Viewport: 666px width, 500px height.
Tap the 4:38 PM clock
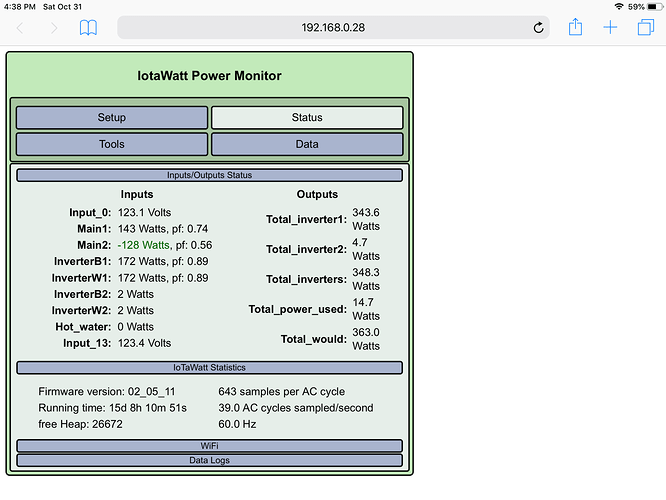tap(20, 7)
